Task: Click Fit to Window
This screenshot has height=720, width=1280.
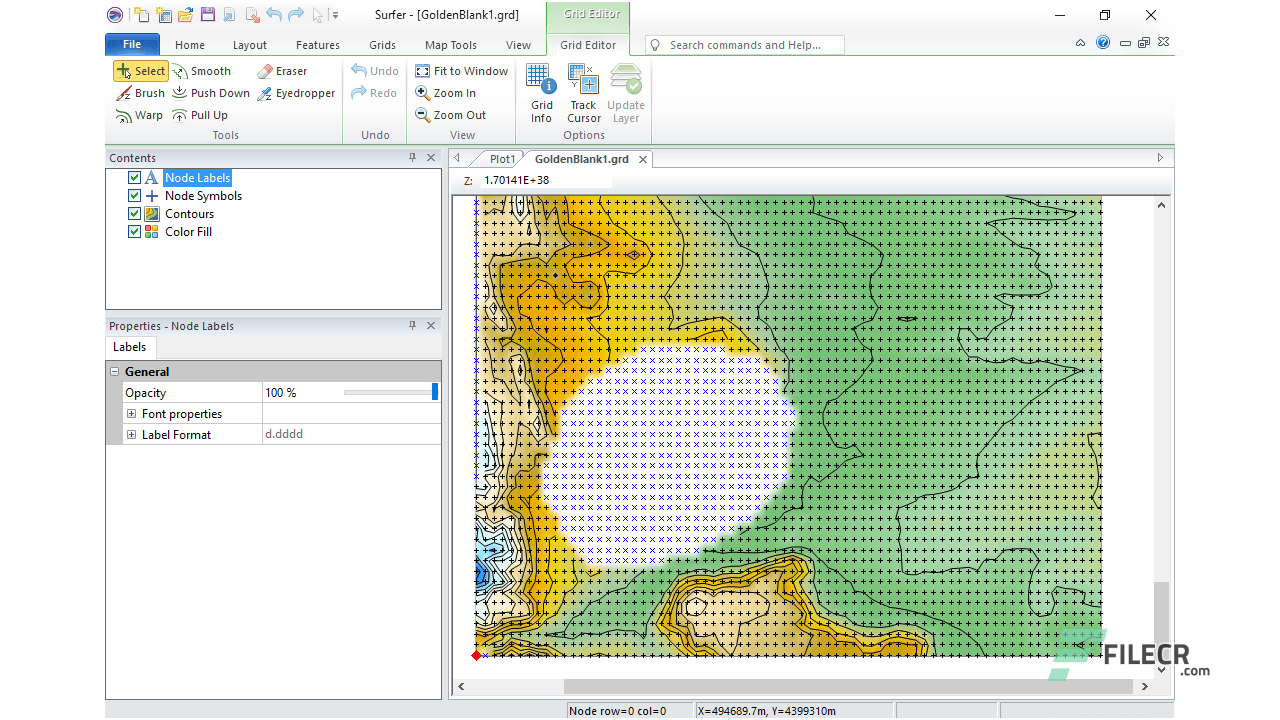Action: pyautogui.click(x=461, y=71)
